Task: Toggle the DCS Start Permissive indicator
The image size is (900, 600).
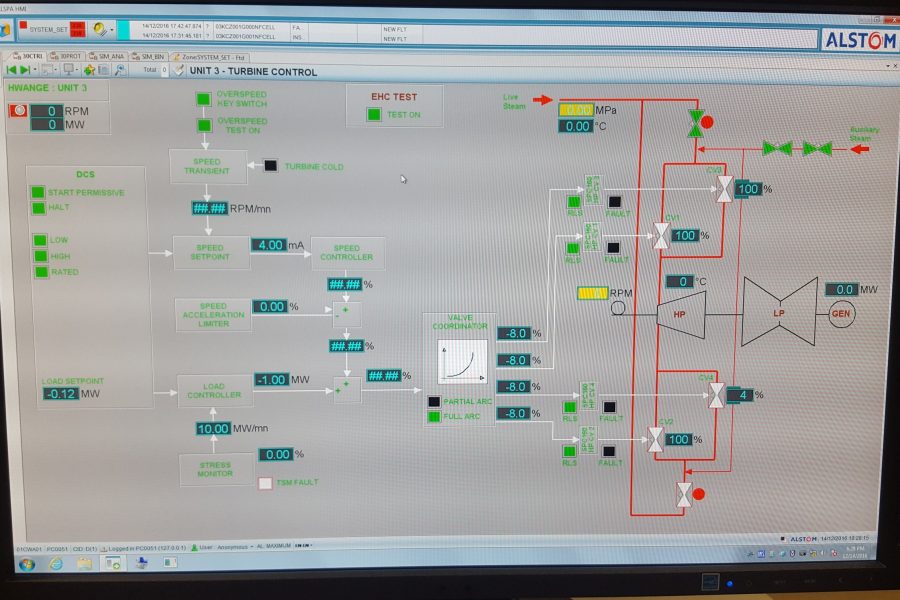Action: click(x=38, y=192)
